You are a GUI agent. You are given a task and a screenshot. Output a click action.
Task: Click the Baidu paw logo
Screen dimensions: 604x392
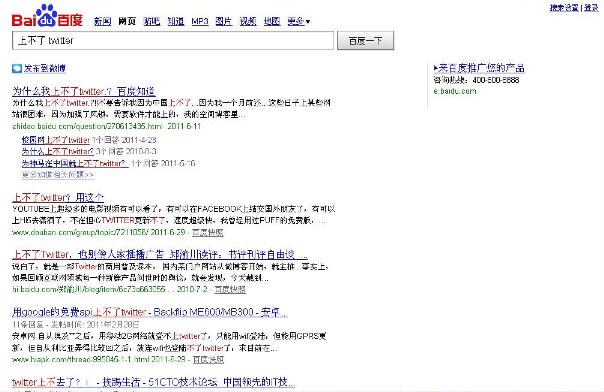(x=47, y=16)
